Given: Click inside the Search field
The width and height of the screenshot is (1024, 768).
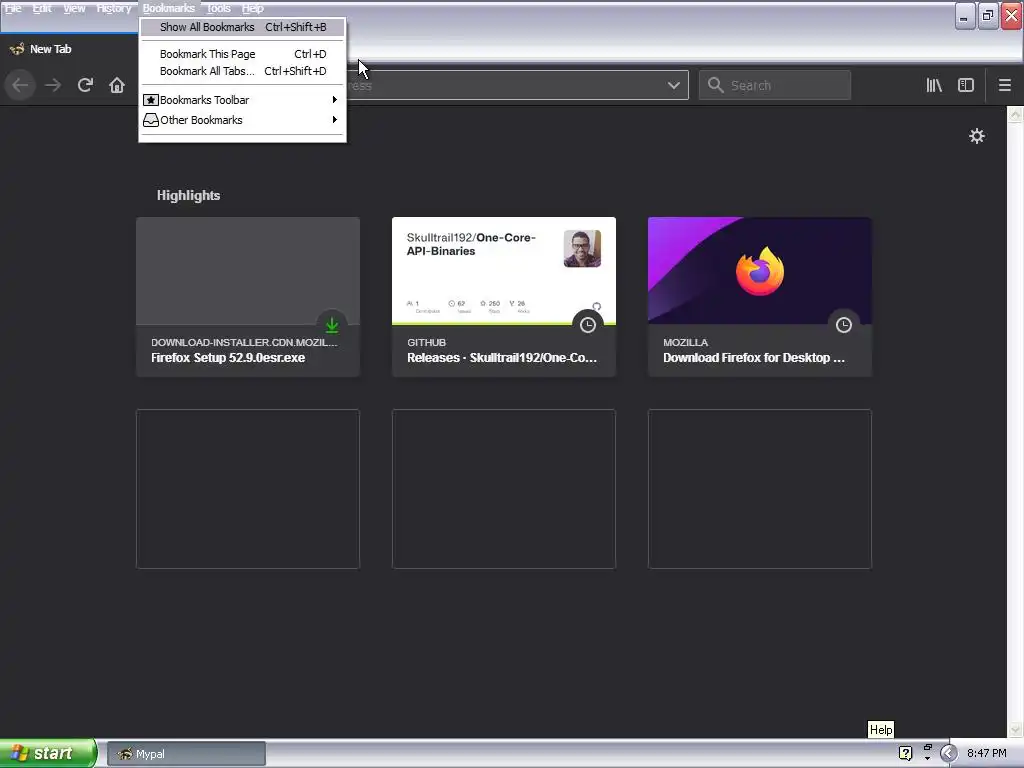Looking at the screenshot, I should click(x=775, y=86).
